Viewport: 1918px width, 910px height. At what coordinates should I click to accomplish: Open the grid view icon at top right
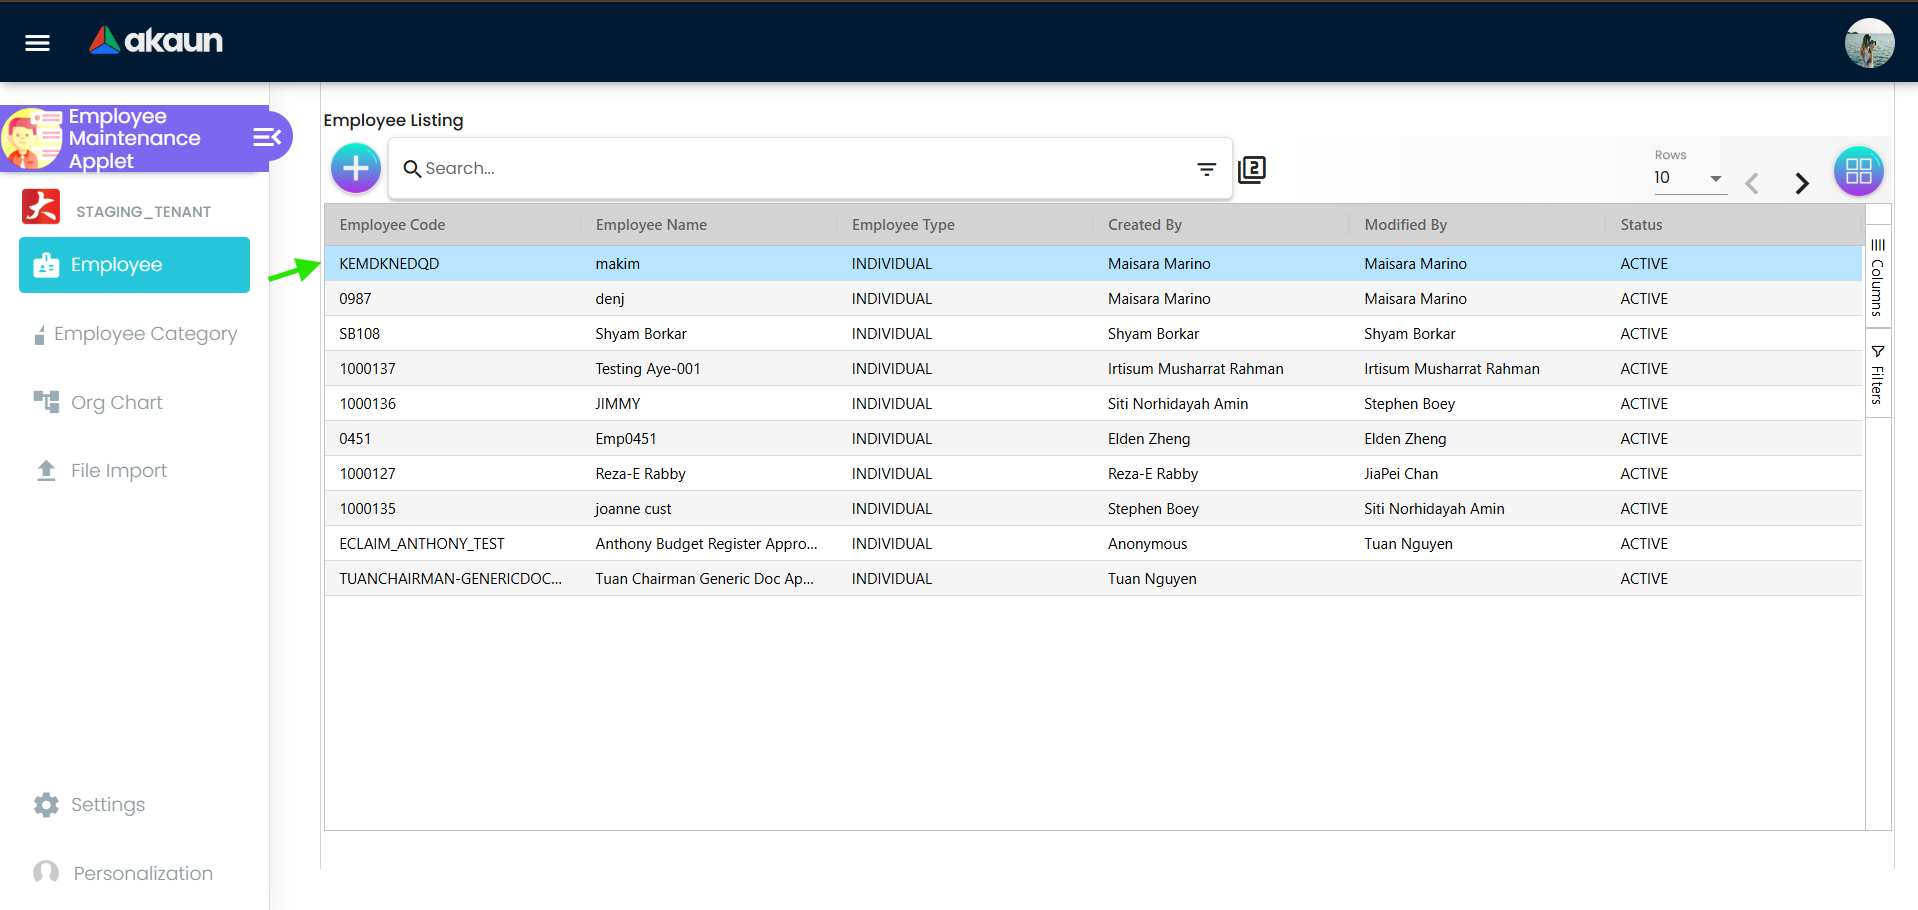[x=1857, y=170]
